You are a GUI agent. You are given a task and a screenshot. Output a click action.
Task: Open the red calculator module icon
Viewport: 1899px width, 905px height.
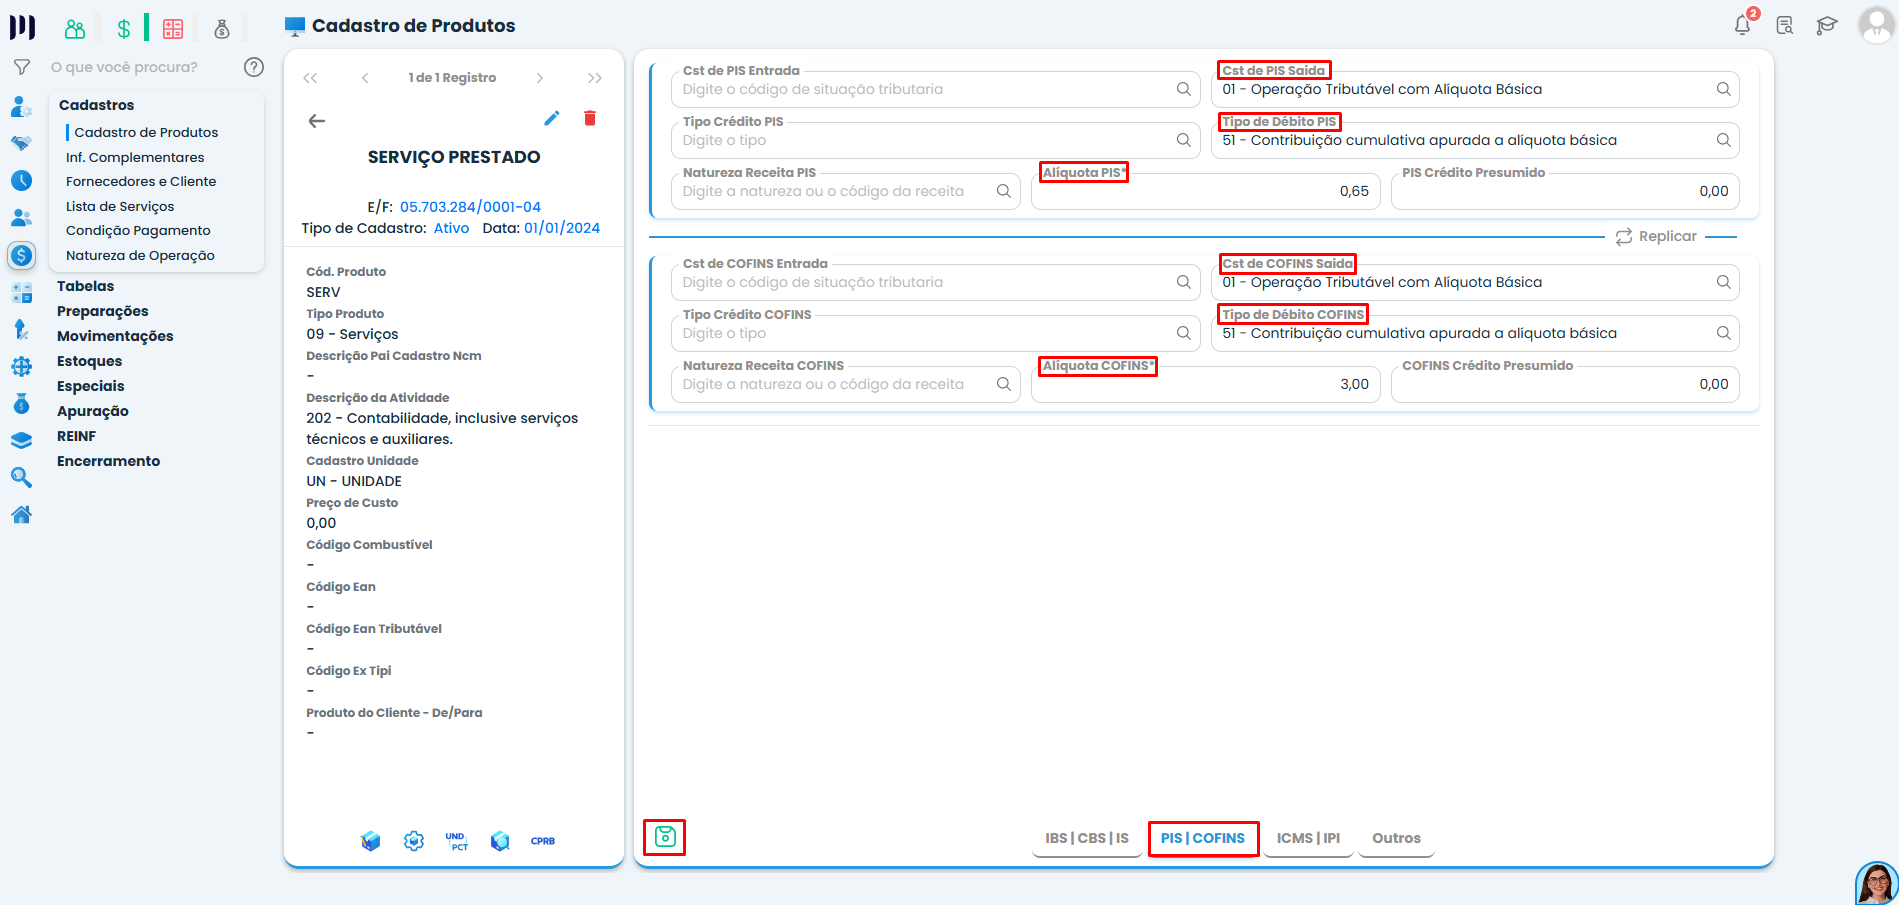click(x=173, y=29)
